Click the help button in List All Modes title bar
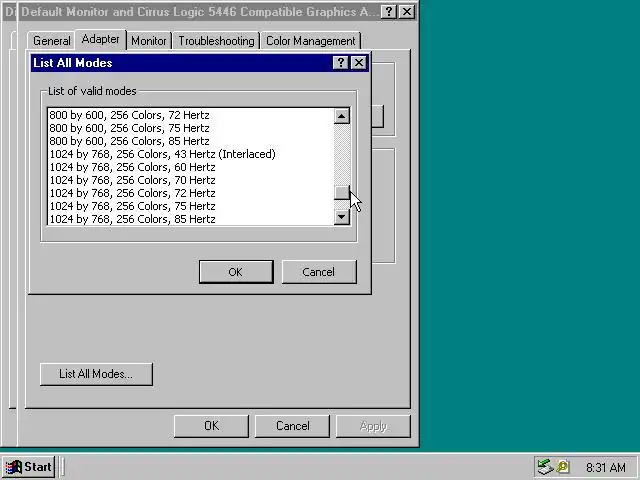The image size is (640, 480). pyautogui.click(x=340, y=63)
